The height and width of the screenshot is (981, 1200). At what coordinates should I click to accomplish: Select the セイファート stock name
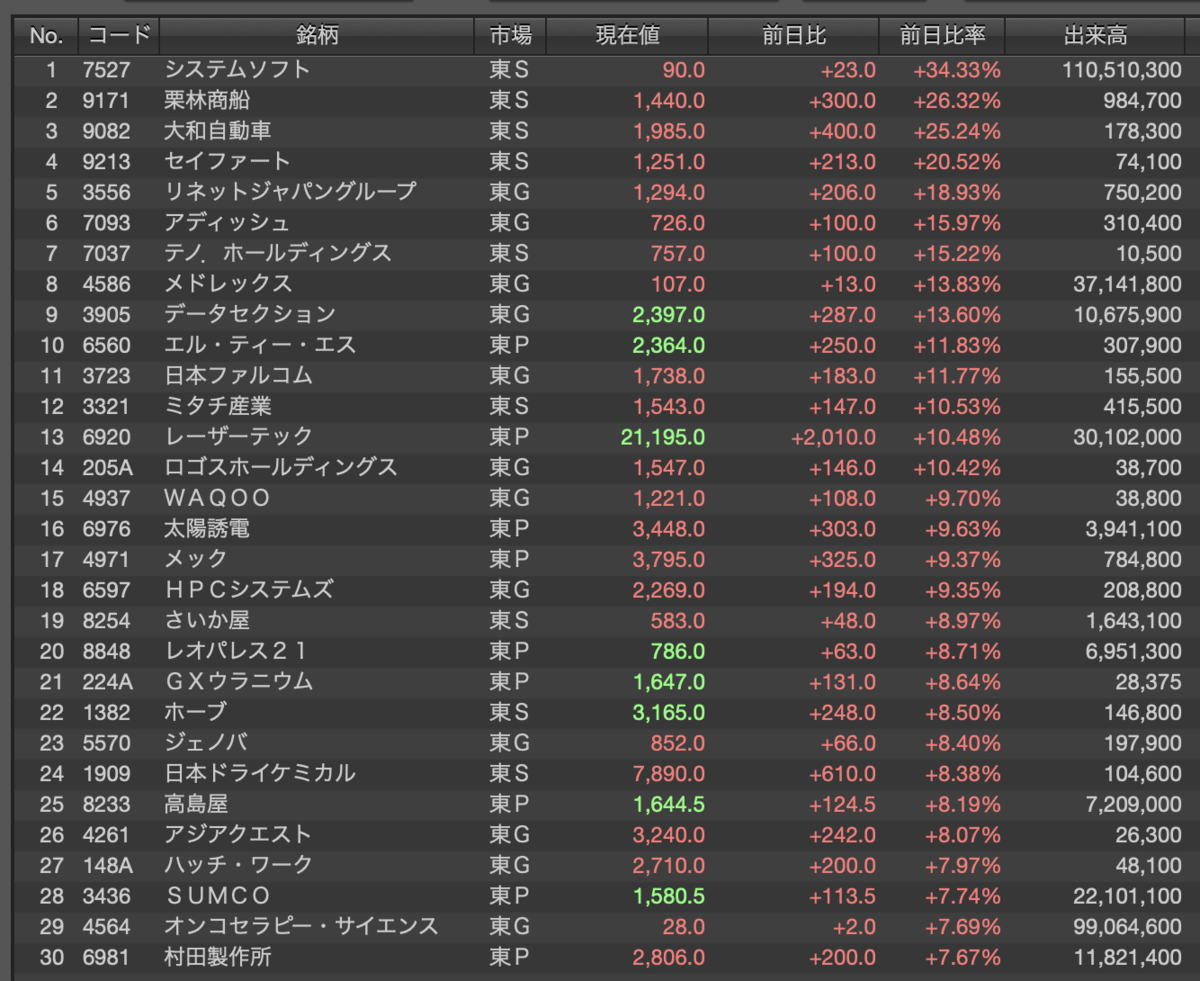[227, 161]
